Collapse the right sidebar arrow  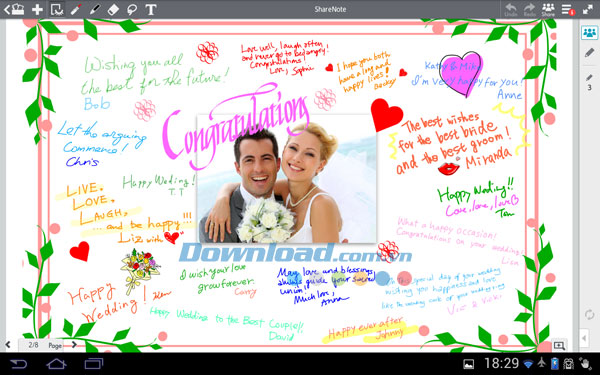tap(584, 338)
